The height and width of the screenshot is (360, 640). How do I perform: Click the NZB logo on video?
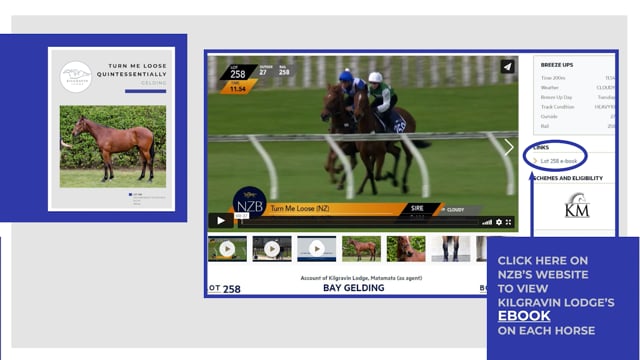click(249, 203)
